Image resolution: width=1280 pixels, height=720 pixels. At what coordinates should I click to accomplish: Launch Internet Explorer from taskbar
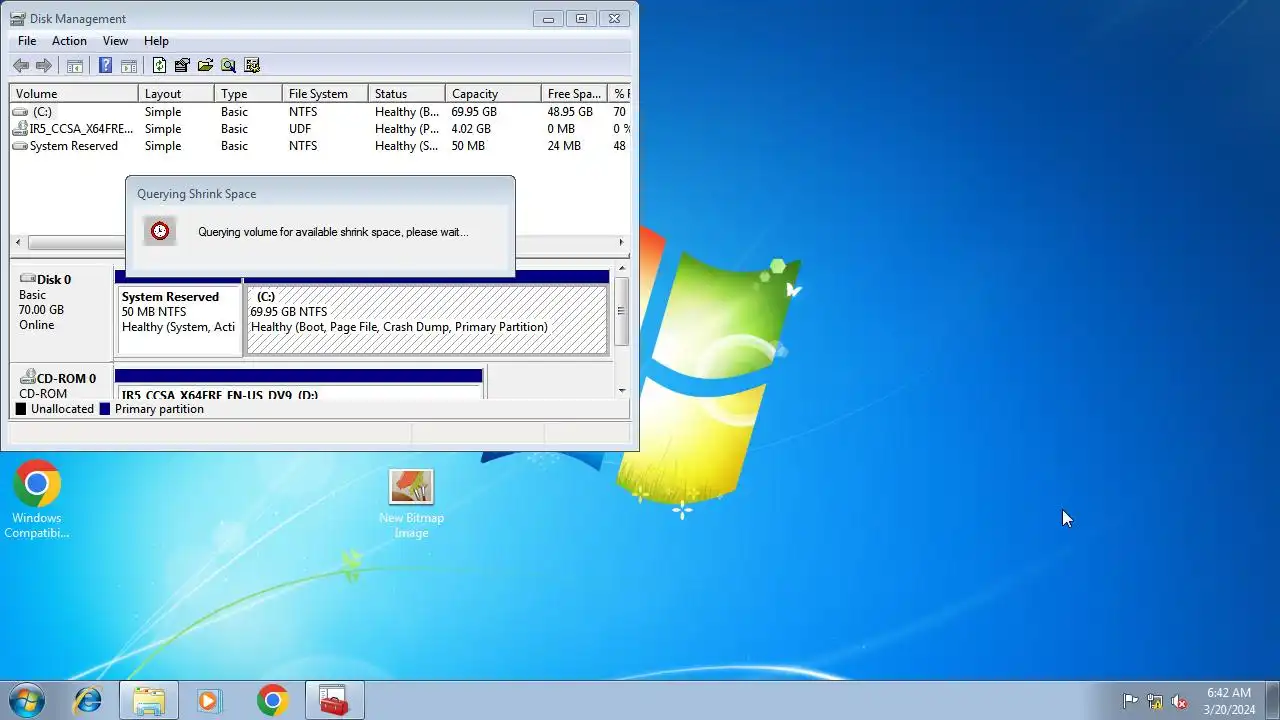(88, 700)
